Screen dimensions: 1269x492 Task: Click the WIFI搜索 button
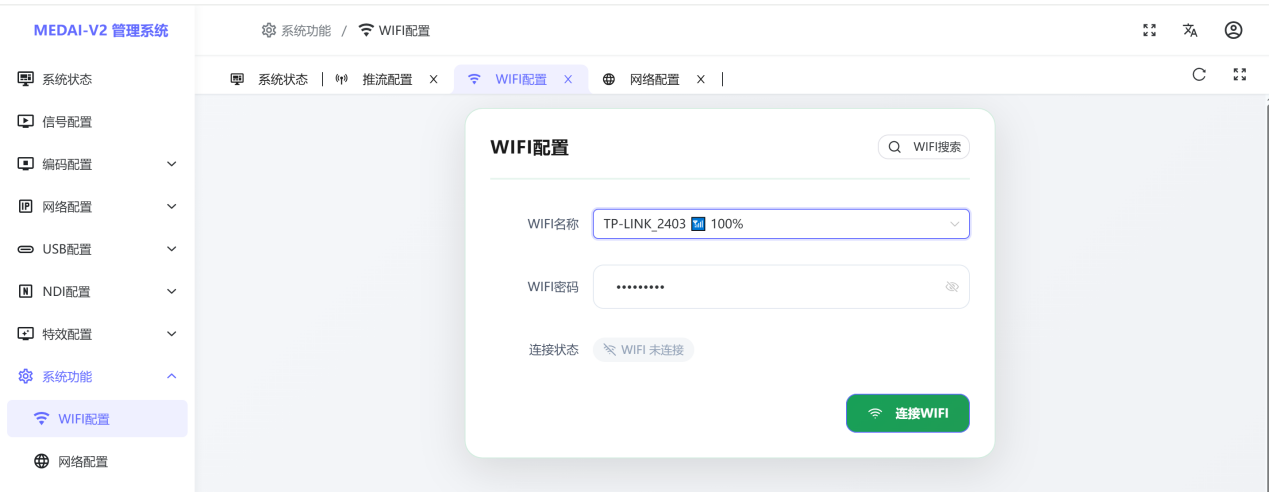point(924,147)
